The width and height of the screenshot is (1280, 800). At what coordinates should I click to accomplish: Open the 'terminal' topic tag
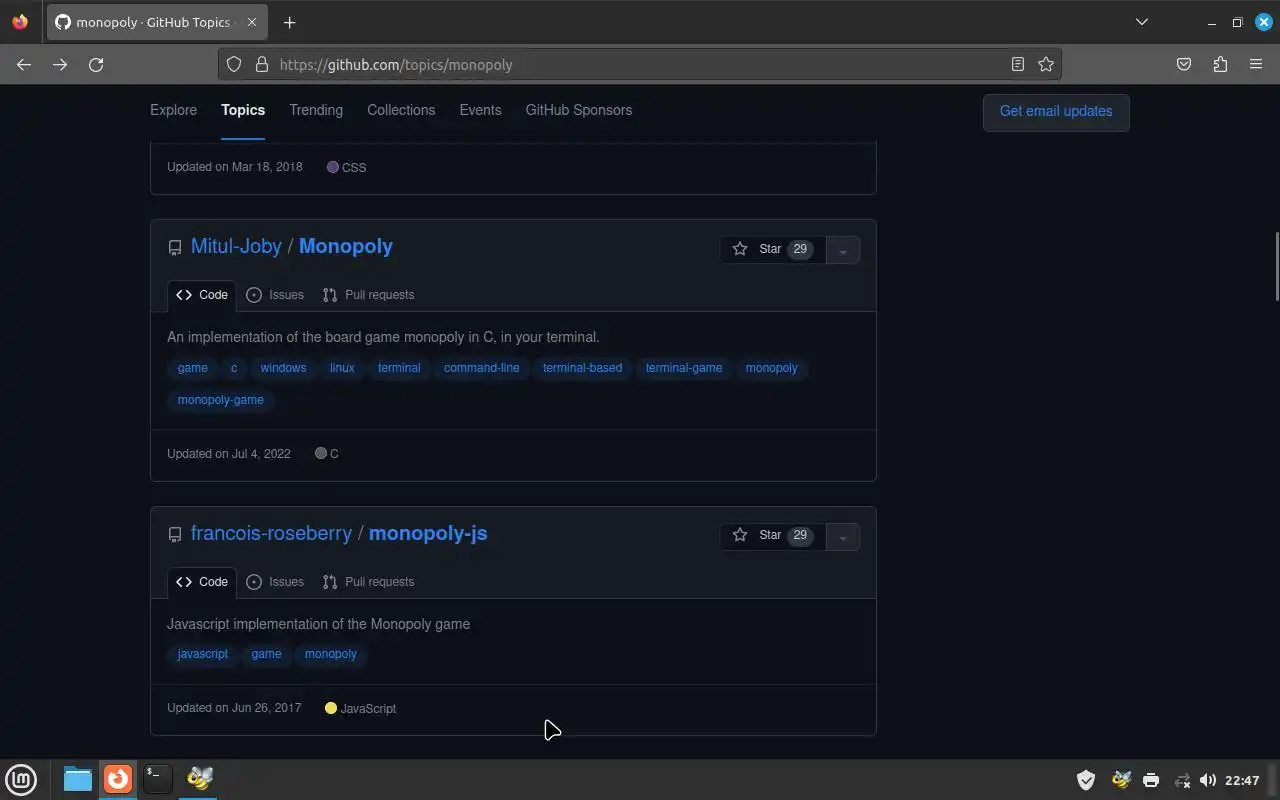(399, 368)
